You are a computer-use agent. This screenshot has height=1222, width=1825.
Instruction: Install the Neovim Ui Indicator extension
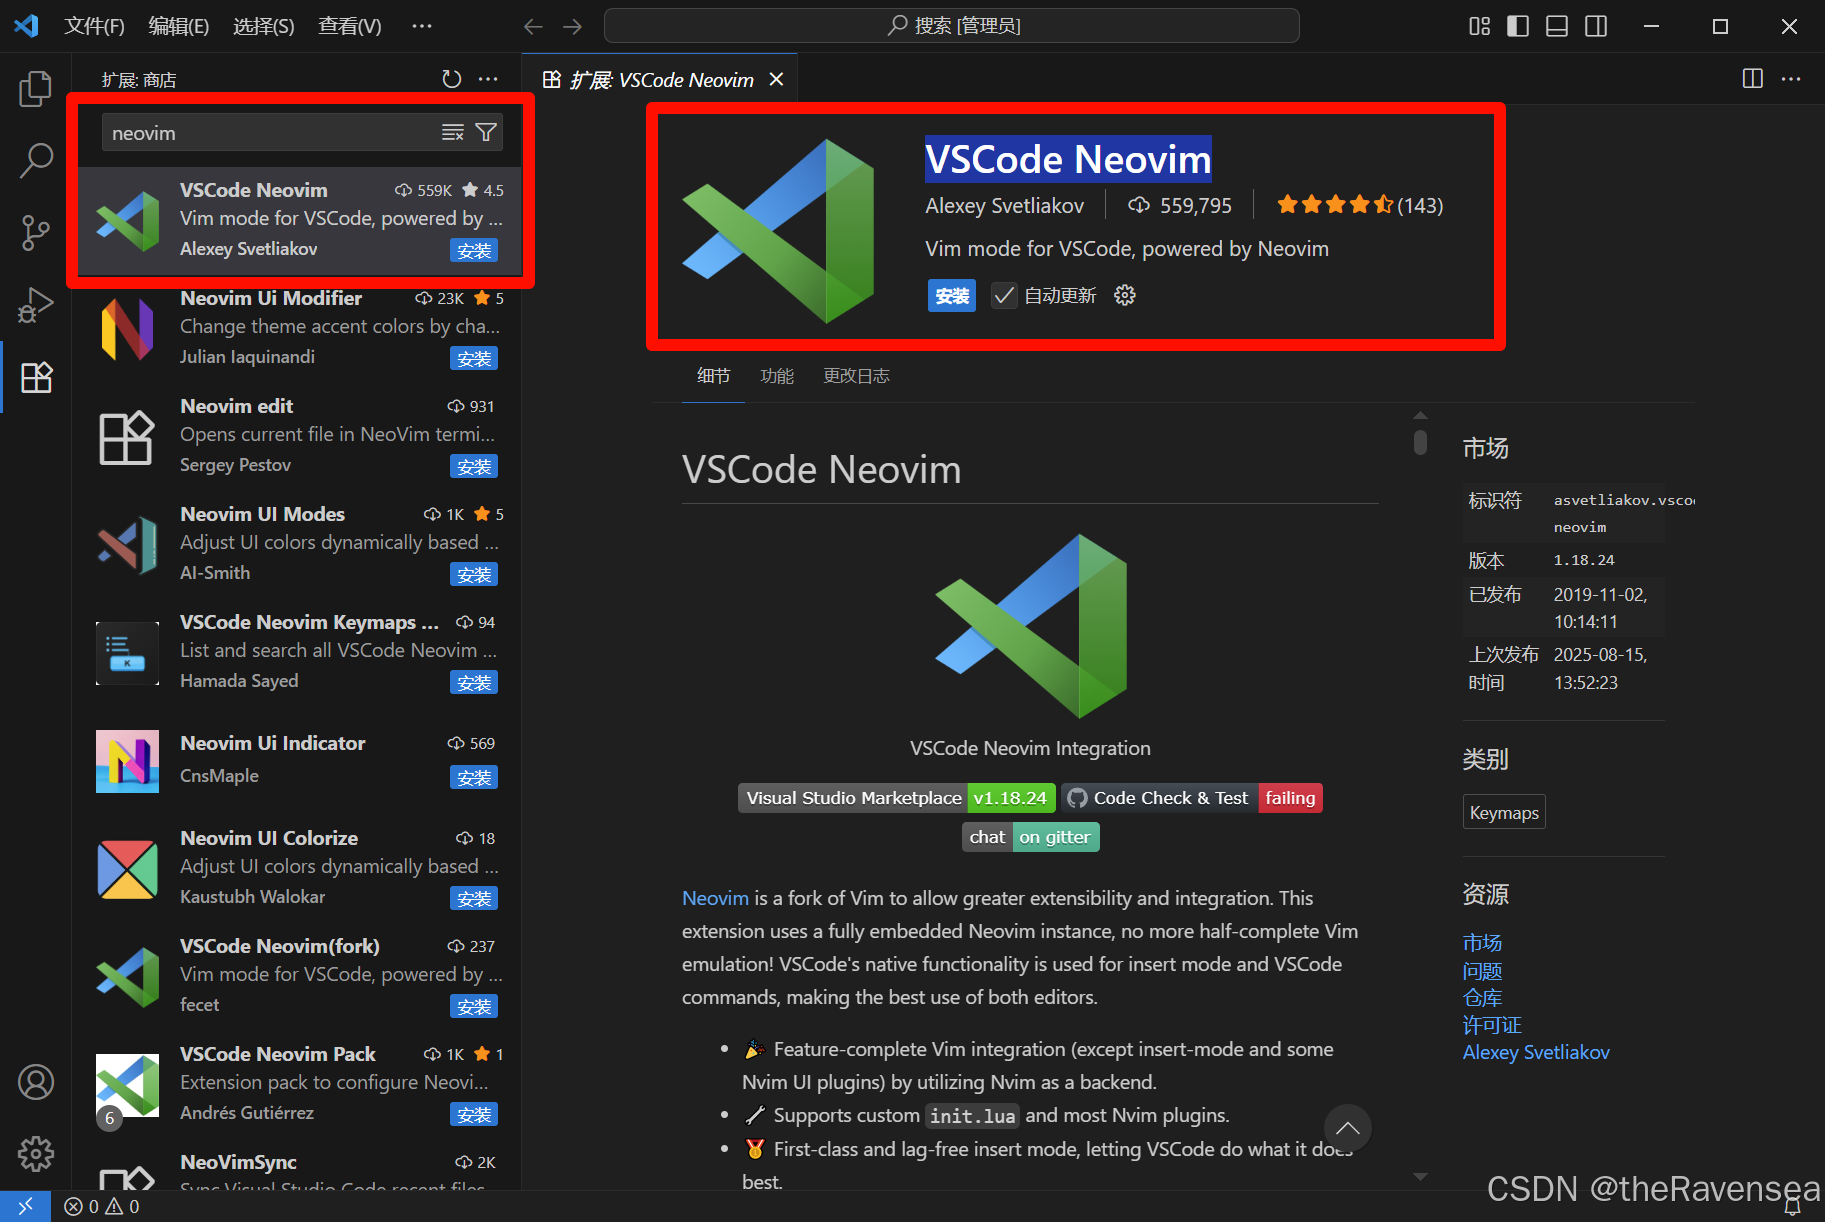click(x=474, y=777)
